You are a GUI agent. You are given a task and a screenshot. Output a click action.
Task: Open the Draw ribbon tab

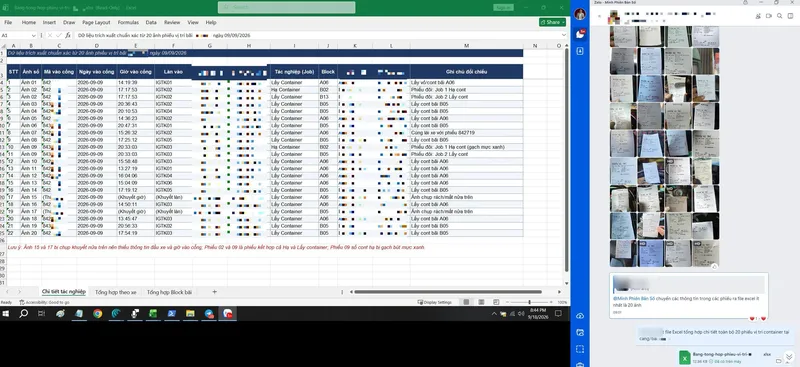[69, 22]
